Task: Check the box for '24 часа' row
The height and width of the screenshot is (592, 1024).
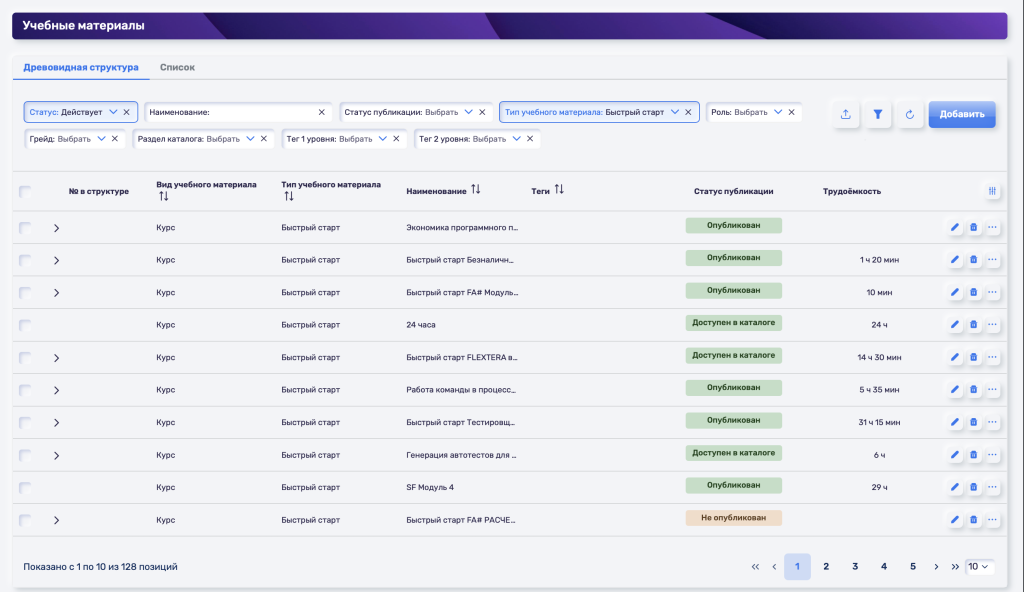Action: pos(25,325)
